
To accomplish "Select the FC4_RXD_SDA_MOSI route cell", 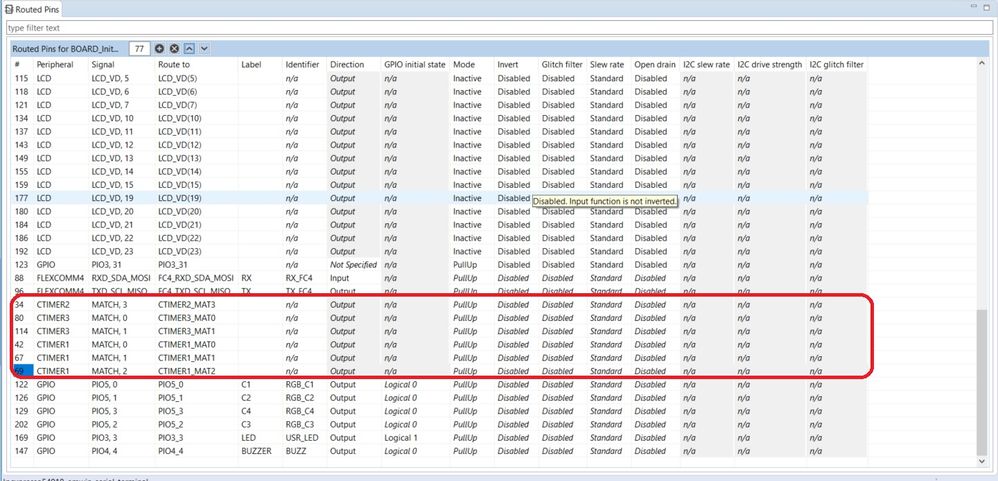I will pos(196,278).
